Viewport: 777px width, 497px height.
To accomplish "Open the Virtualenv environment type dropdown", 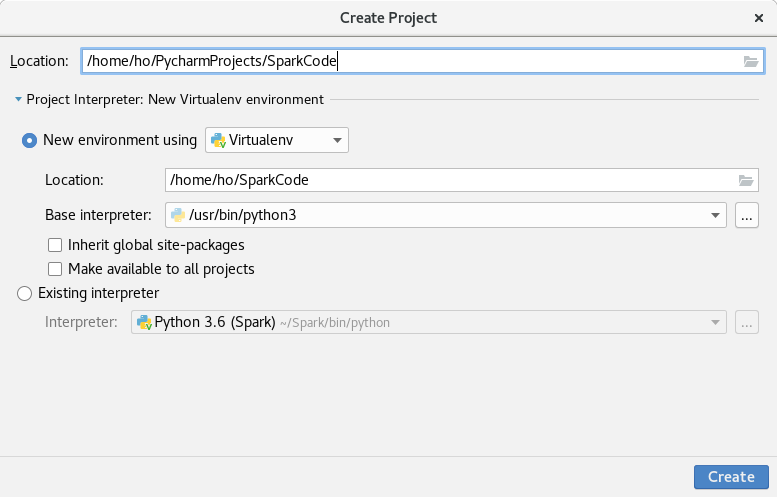I will pyautogui.click(x=337, y=140).
